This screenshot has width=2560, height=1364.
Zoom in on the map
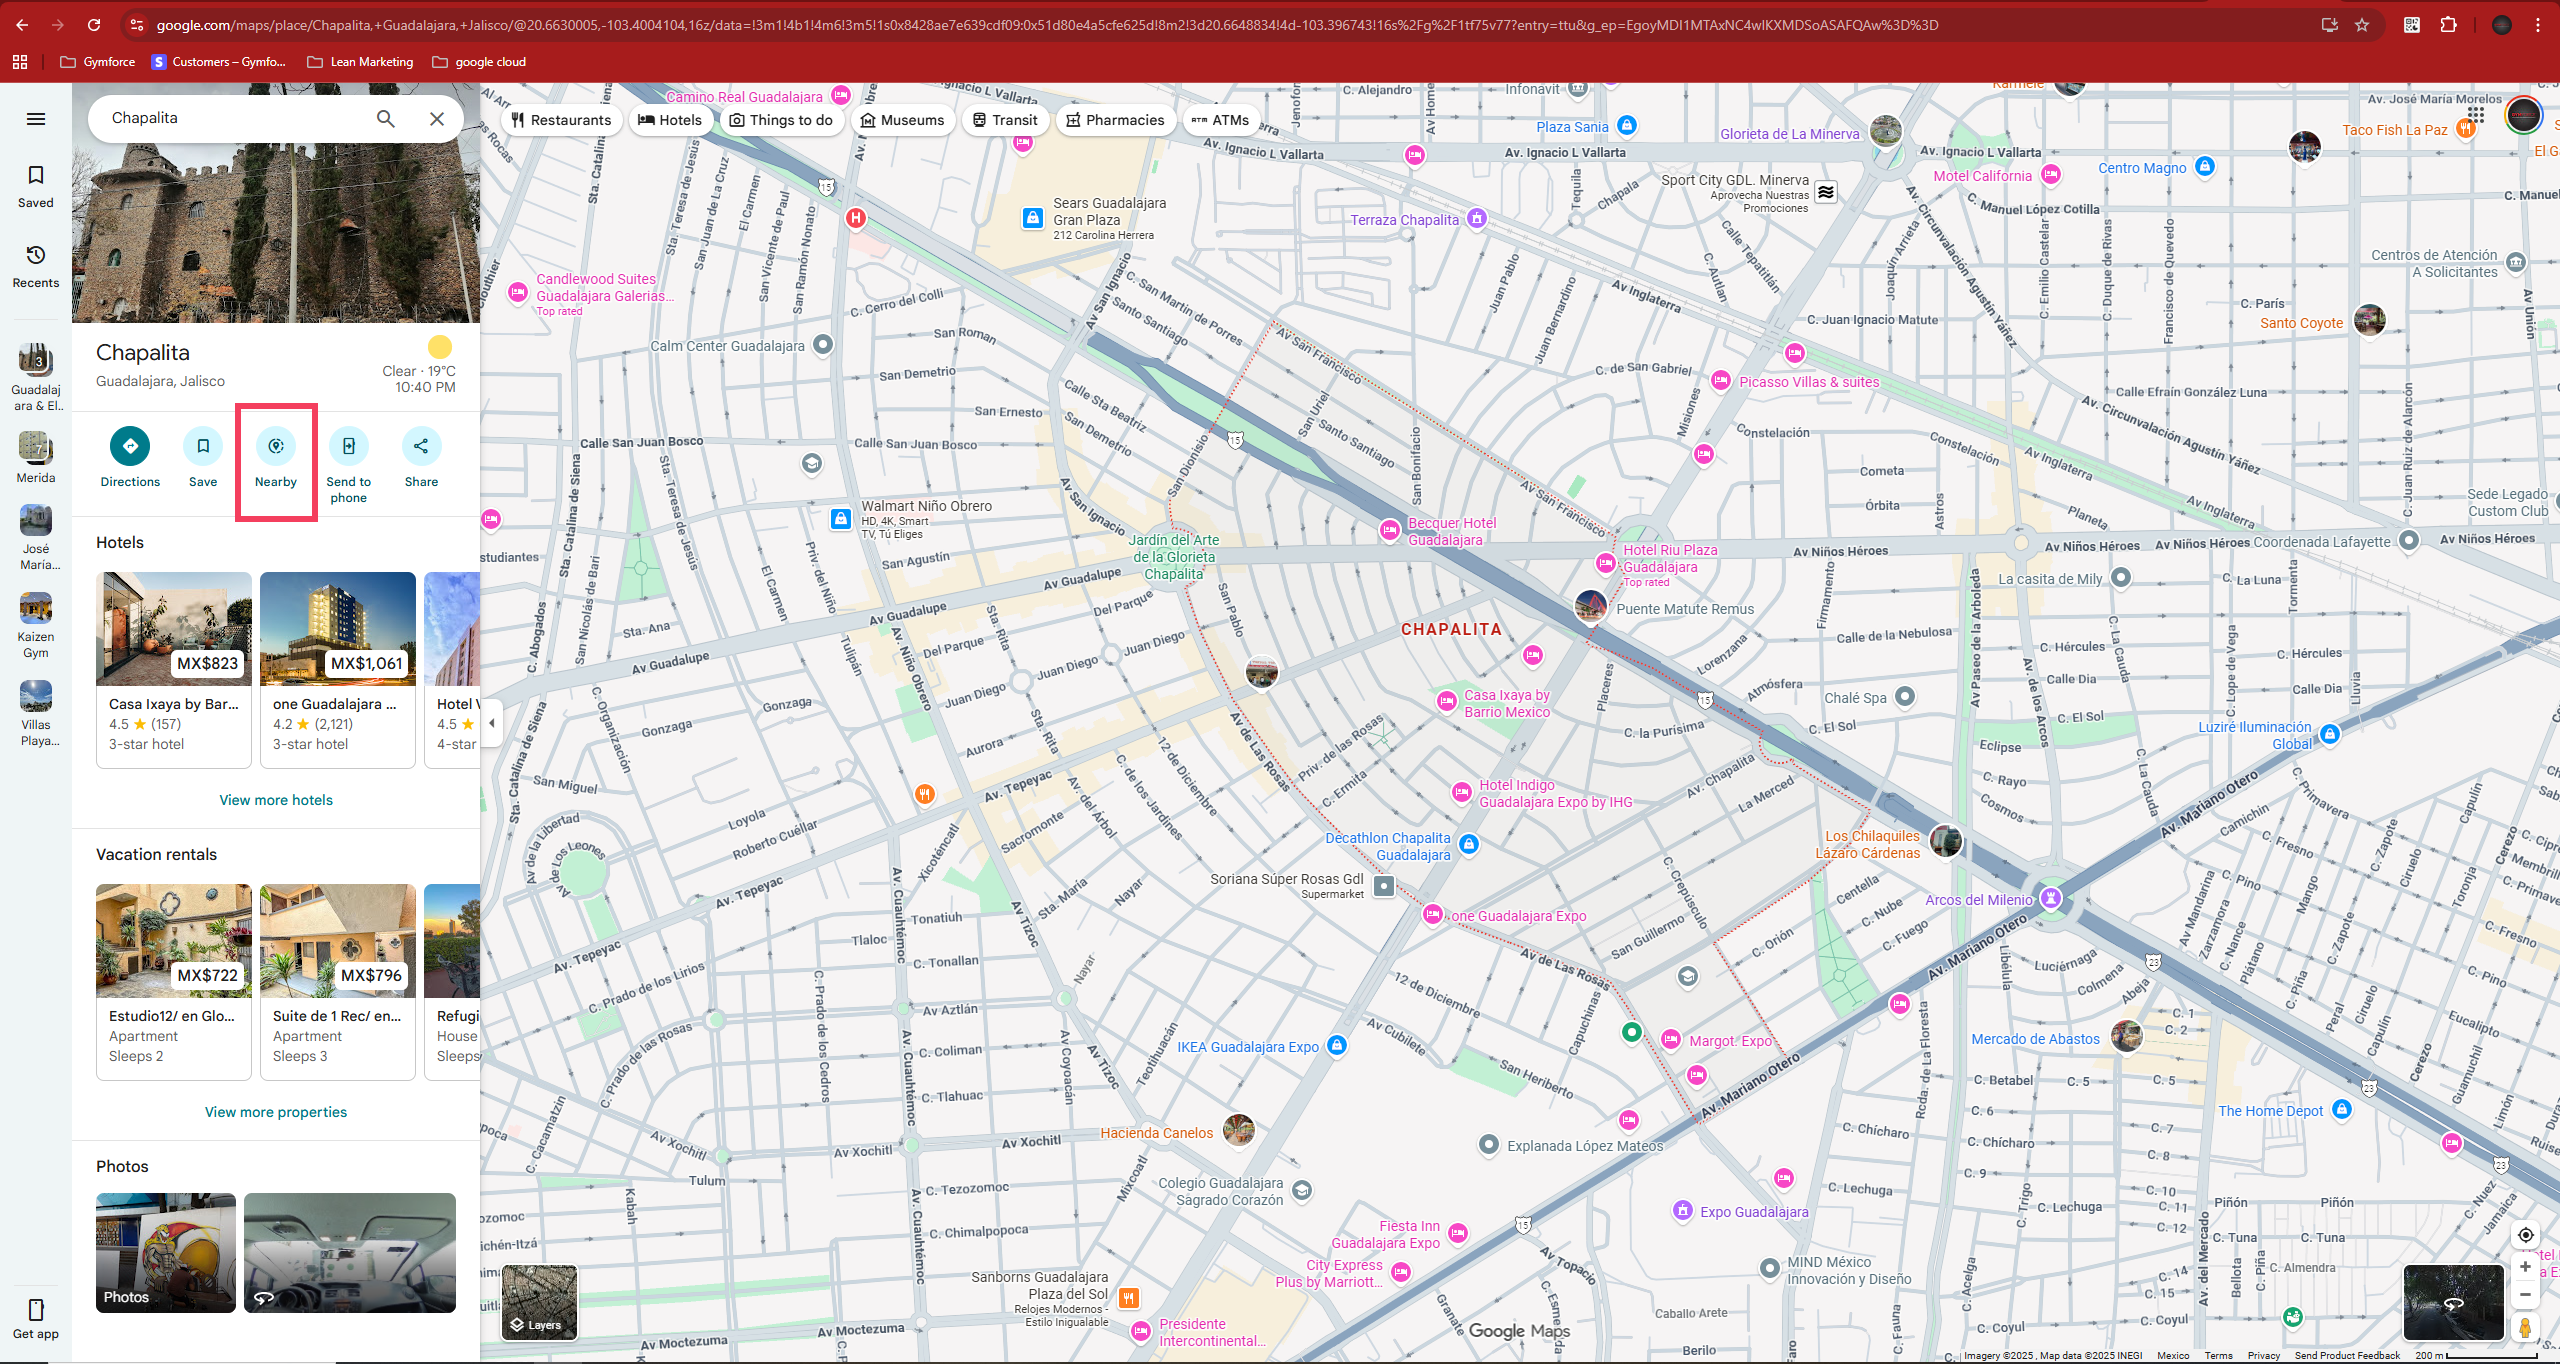click(2525, 1267)
